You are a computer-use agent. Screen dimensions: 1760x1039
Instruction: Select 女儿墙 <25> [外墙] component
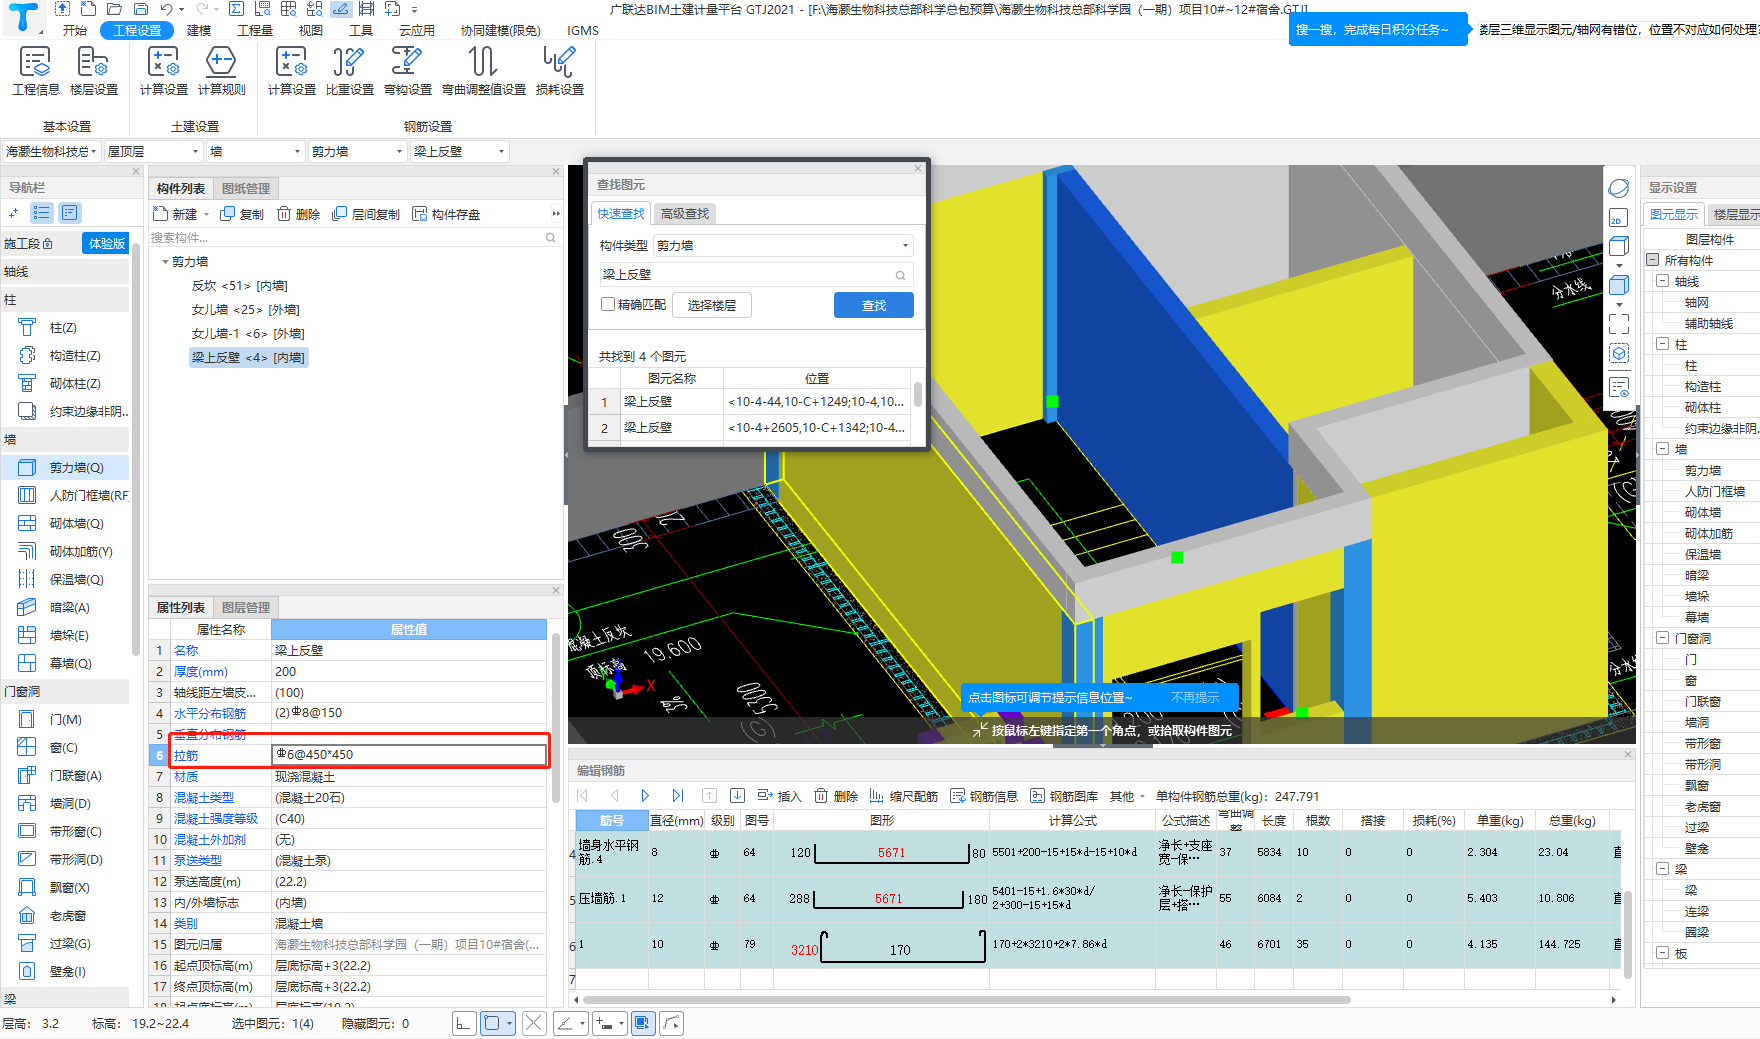pyautogui.click(x=246, y=310)
